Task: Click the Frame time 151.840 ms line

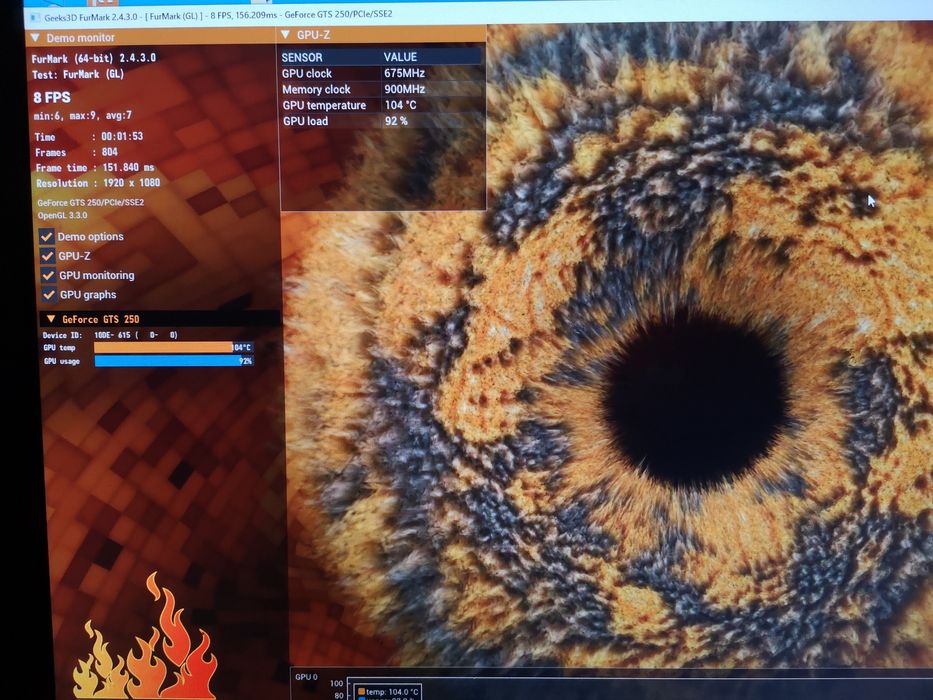Action: click(x=95, y=168)
